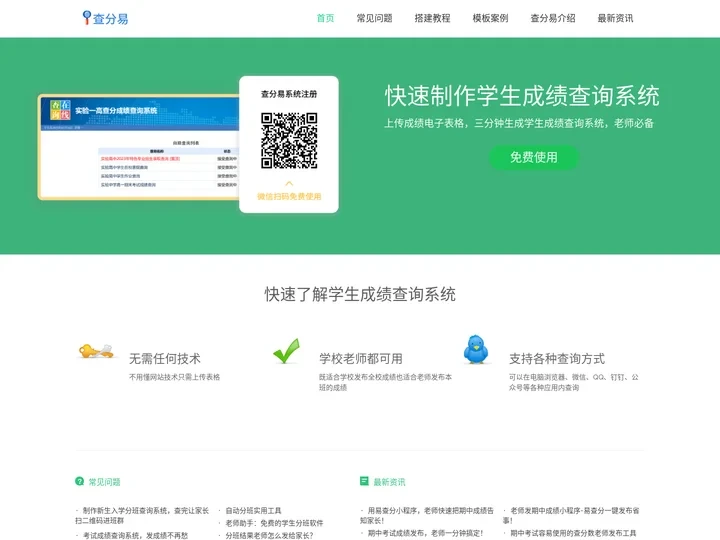Click the green checkmark icon
This screenshot has width=720, height=540.
click(286, 351)
